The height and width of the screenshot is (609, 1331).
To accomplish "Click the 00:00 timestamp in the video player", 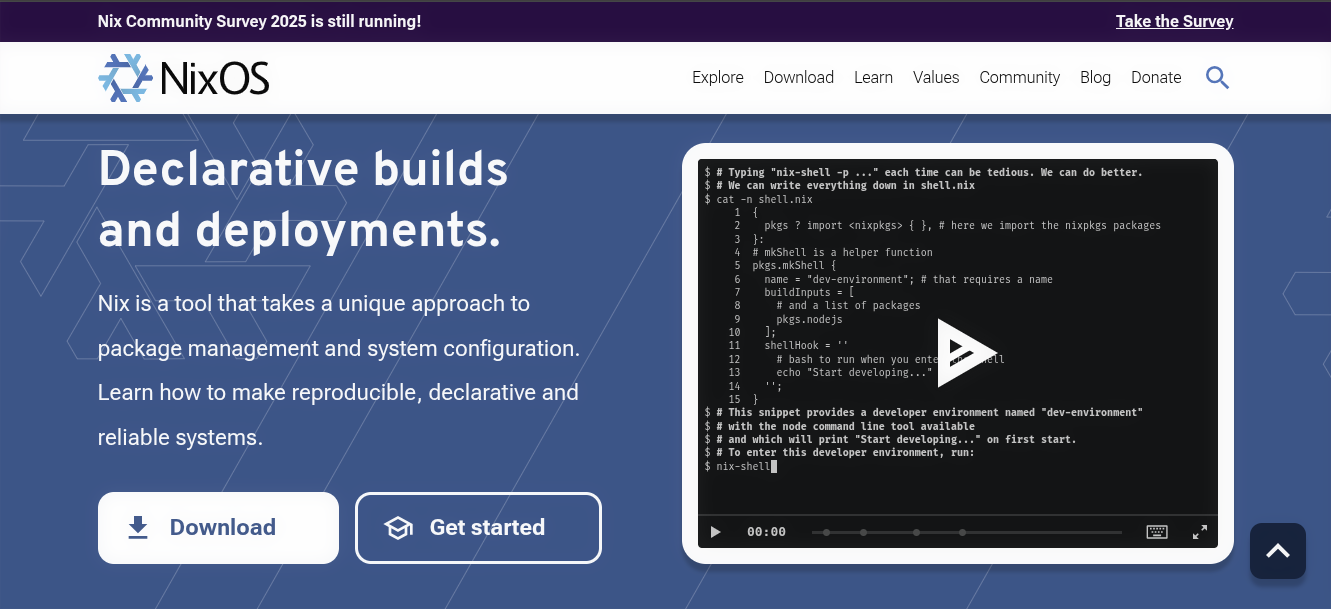I will tap(766, 532).
